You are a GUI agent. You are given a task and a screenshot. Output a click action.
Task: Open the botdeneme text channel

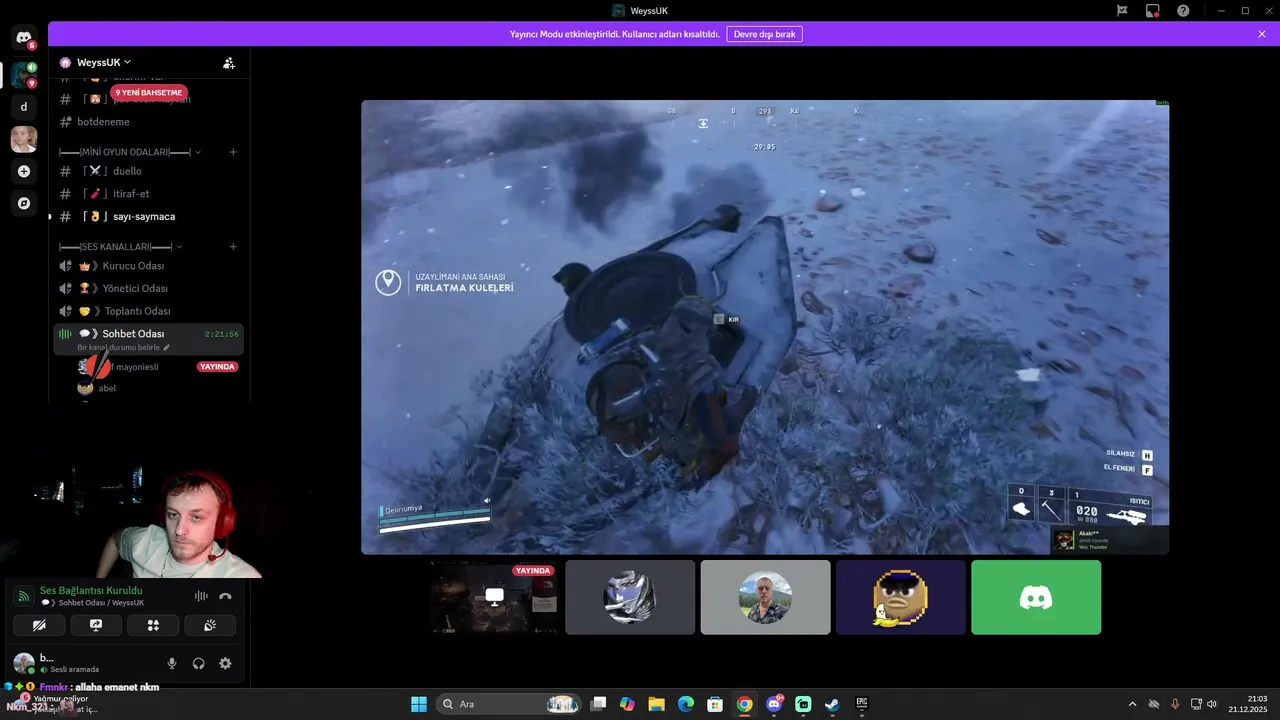point(148,122)
